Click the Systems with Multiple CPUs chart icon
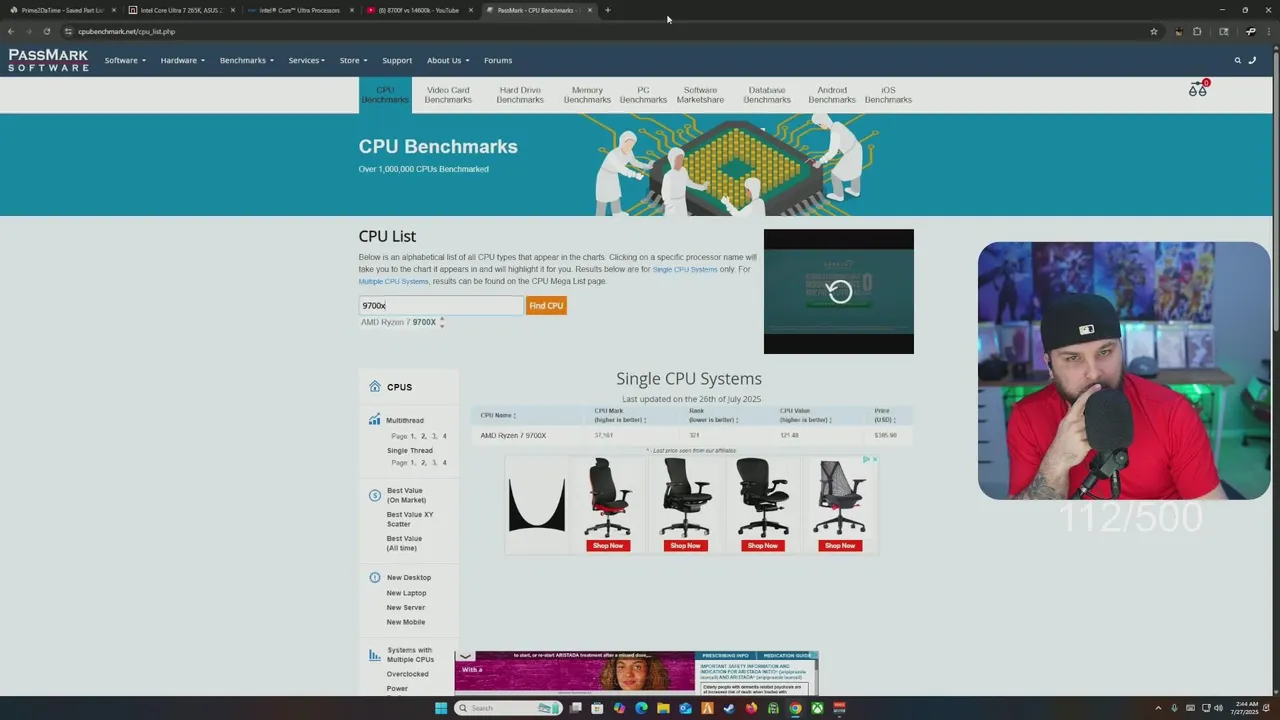 point(375,655)
